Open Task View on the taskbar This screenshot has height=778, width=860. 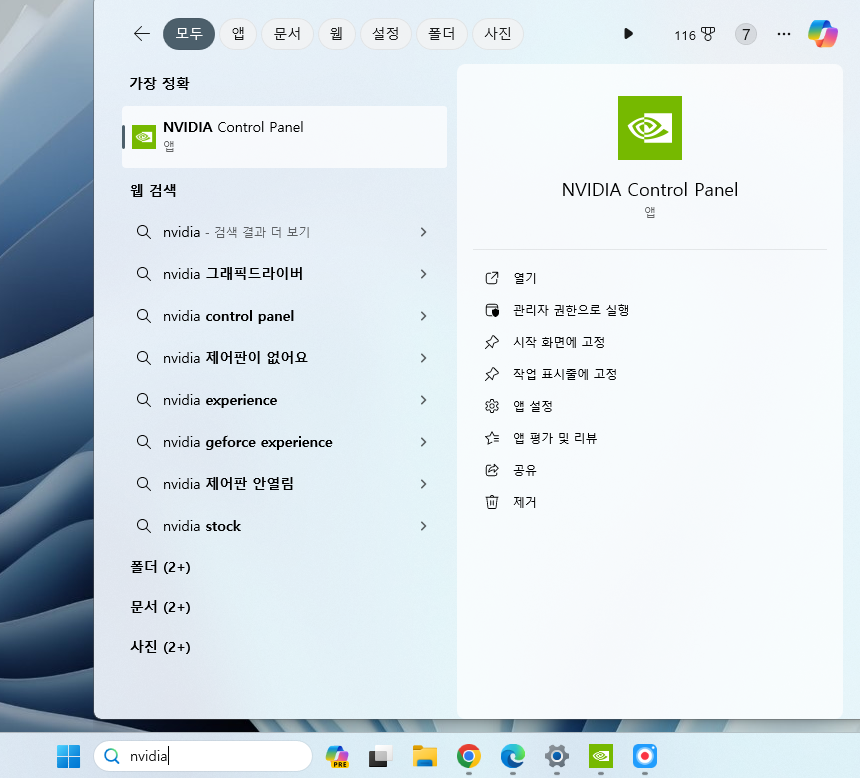(x=381, y=757)
